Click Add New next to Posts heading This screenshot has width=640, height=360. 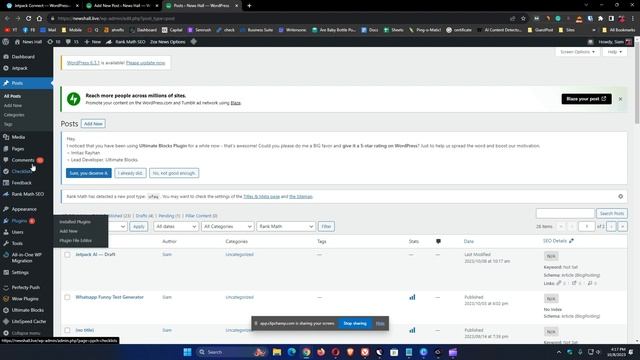(x=93, y=124)
